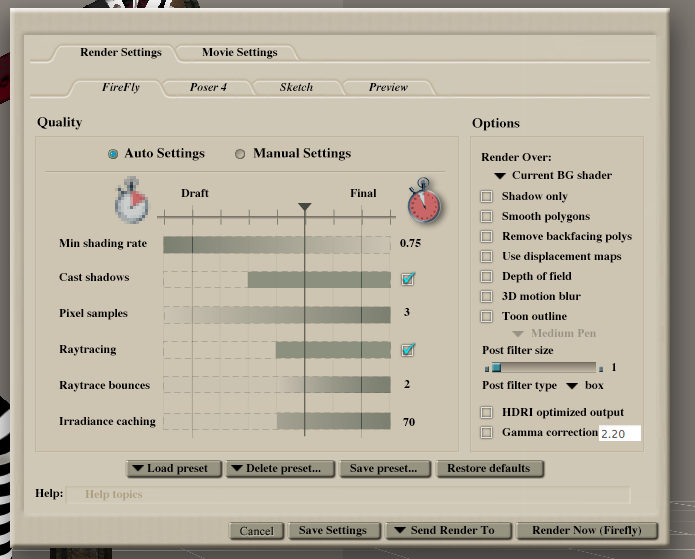This screenshot has height=559, width=695.
Task: Click the Pixel samples bar
Action: [277, 315]
